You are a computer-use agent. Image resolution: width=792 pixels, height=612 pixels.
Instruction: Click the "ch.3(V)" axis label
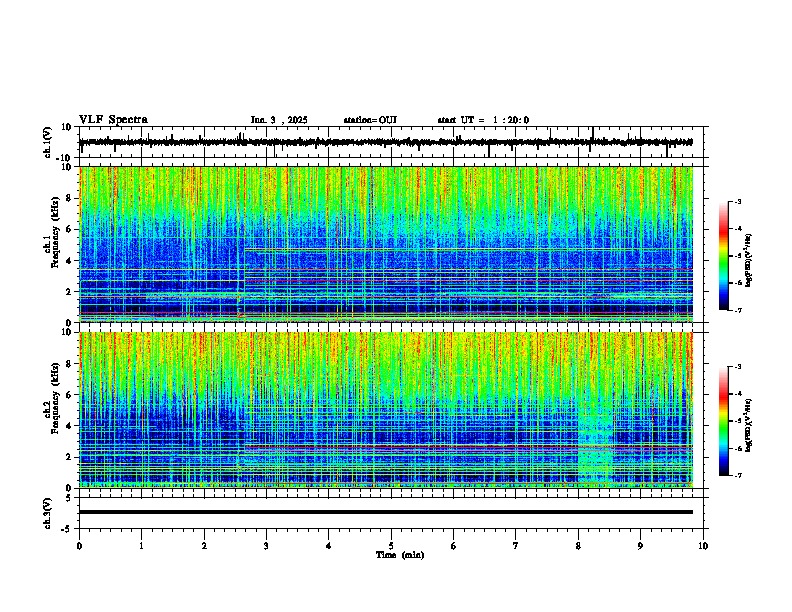pyautogui.click(x=48, y=514)
